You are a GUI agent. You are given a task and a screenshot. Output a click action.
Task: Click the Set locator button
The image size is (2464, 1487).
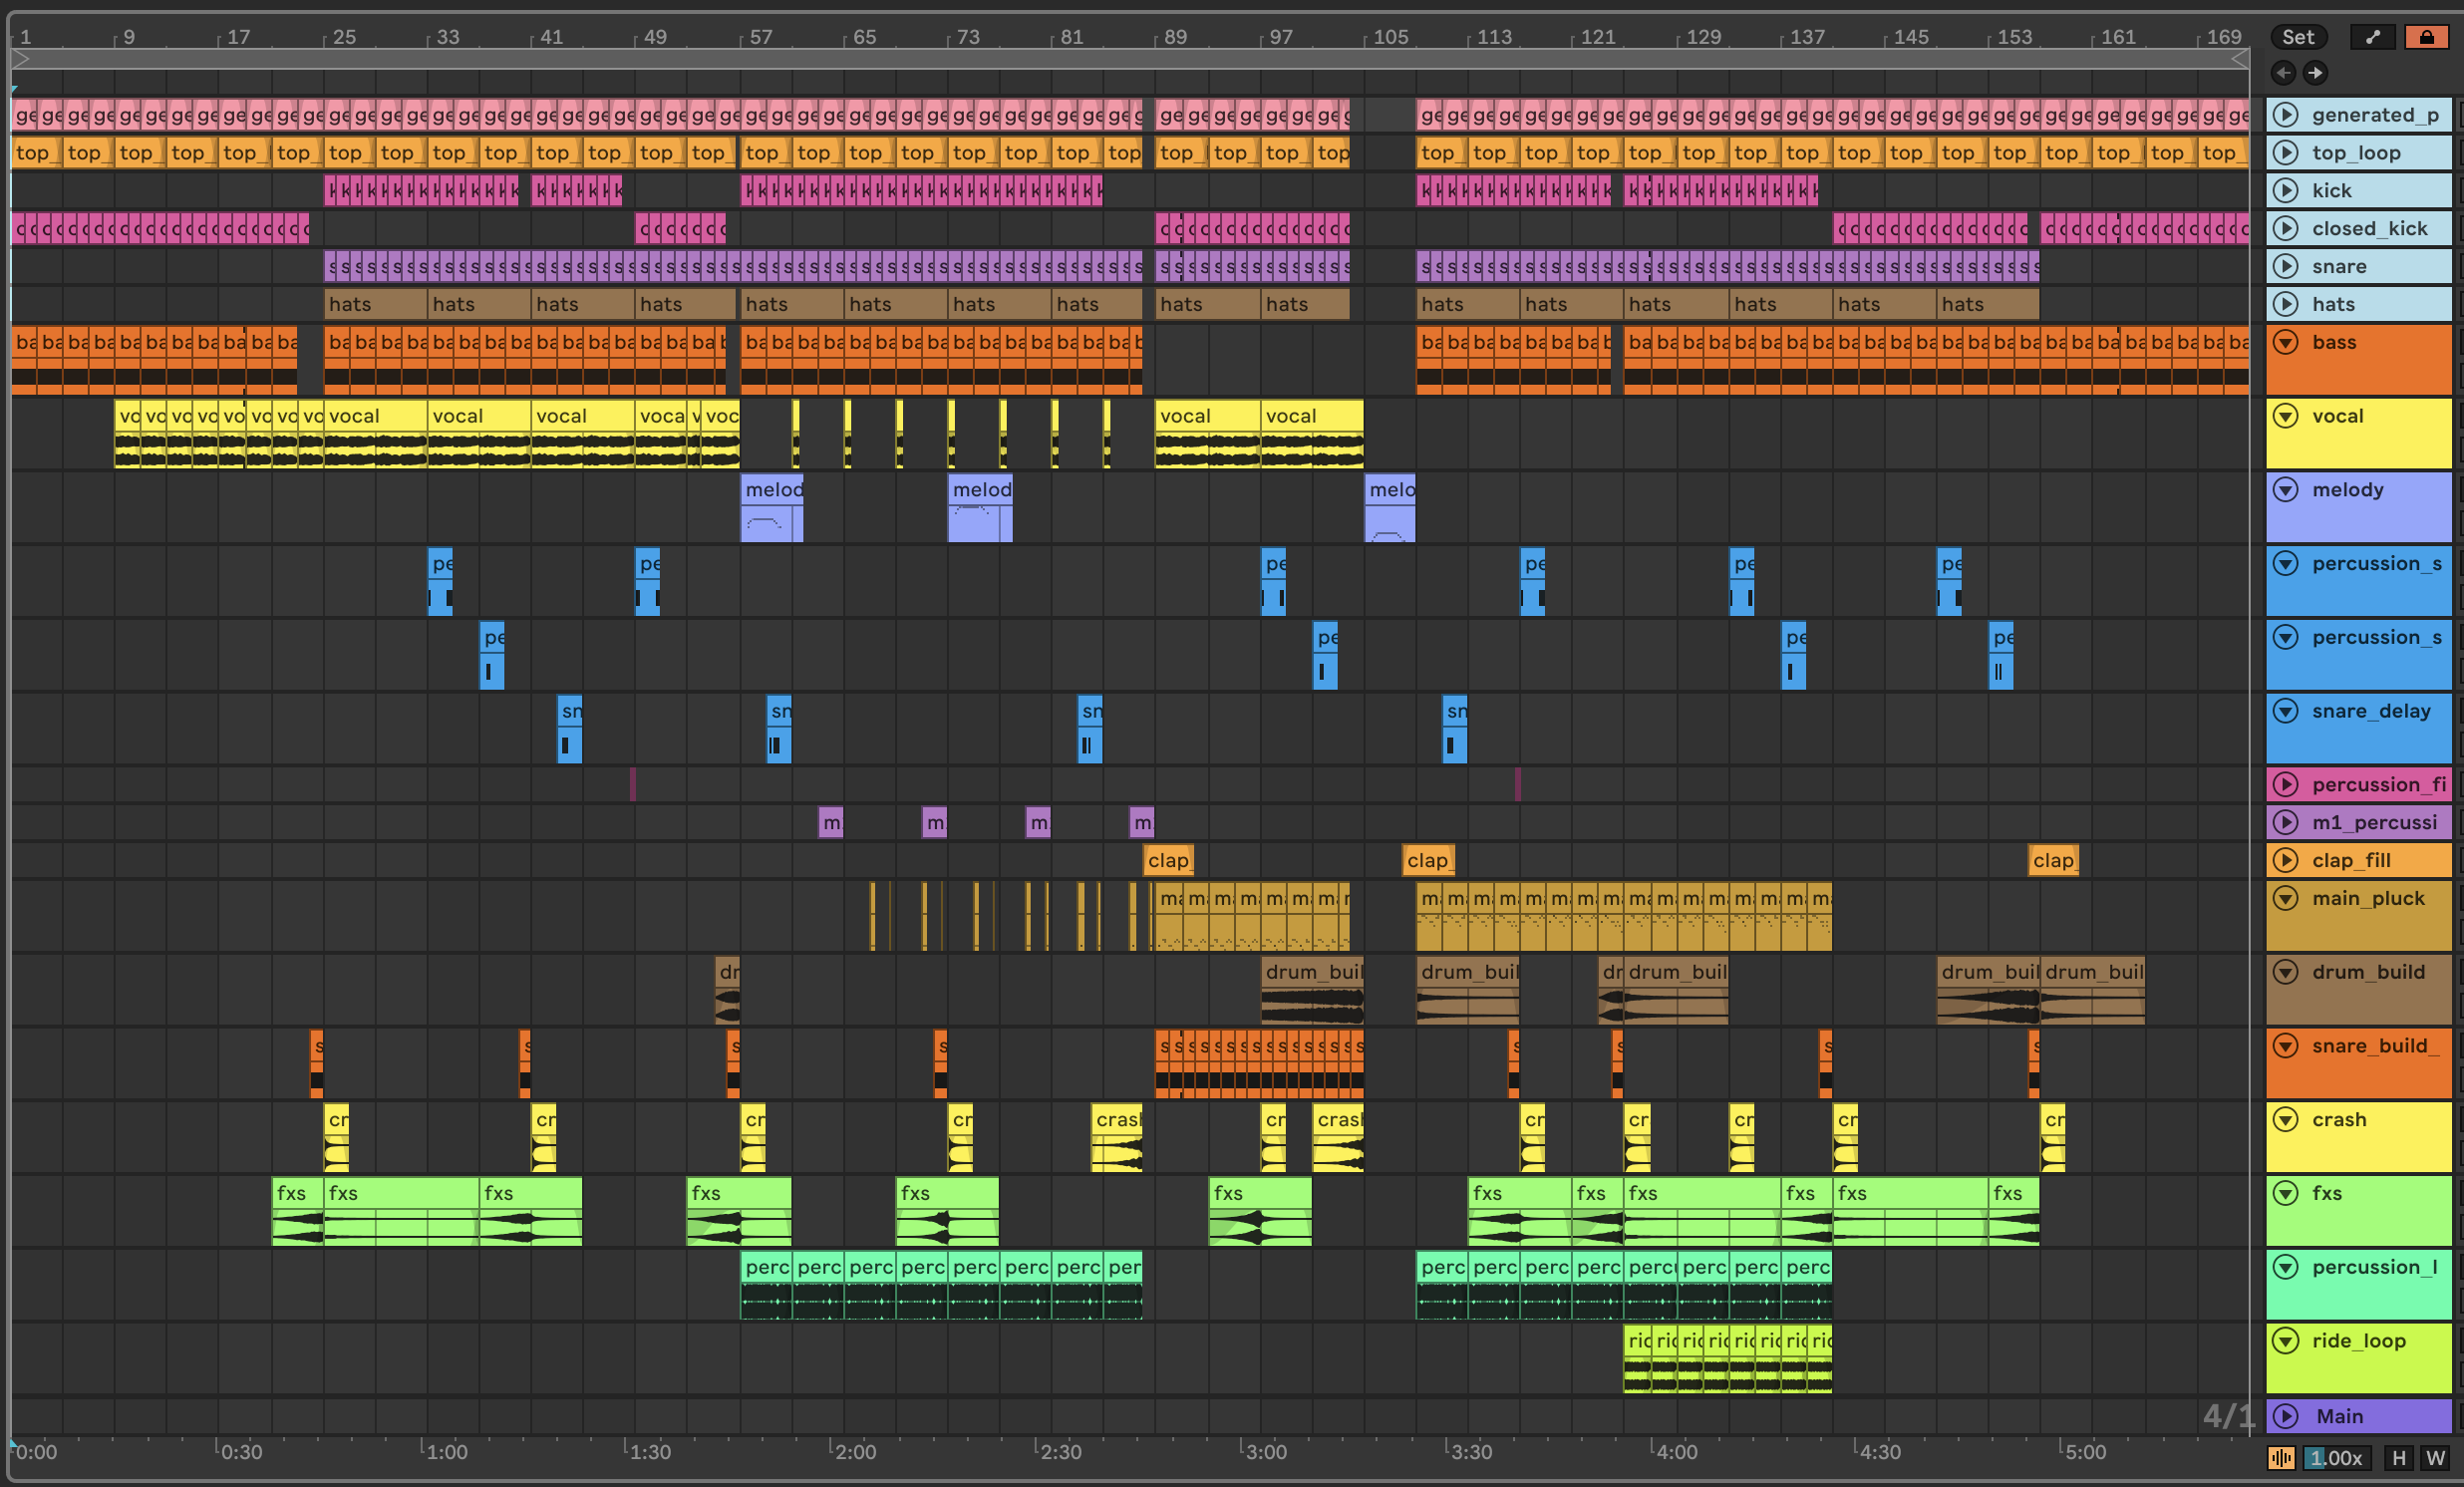tap(2297, 37)
